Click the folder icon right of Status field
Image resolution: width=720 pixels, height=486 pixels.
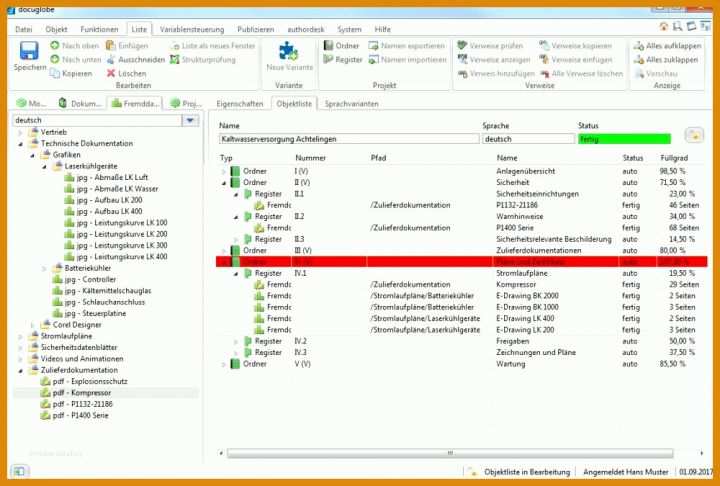(694, 135)
